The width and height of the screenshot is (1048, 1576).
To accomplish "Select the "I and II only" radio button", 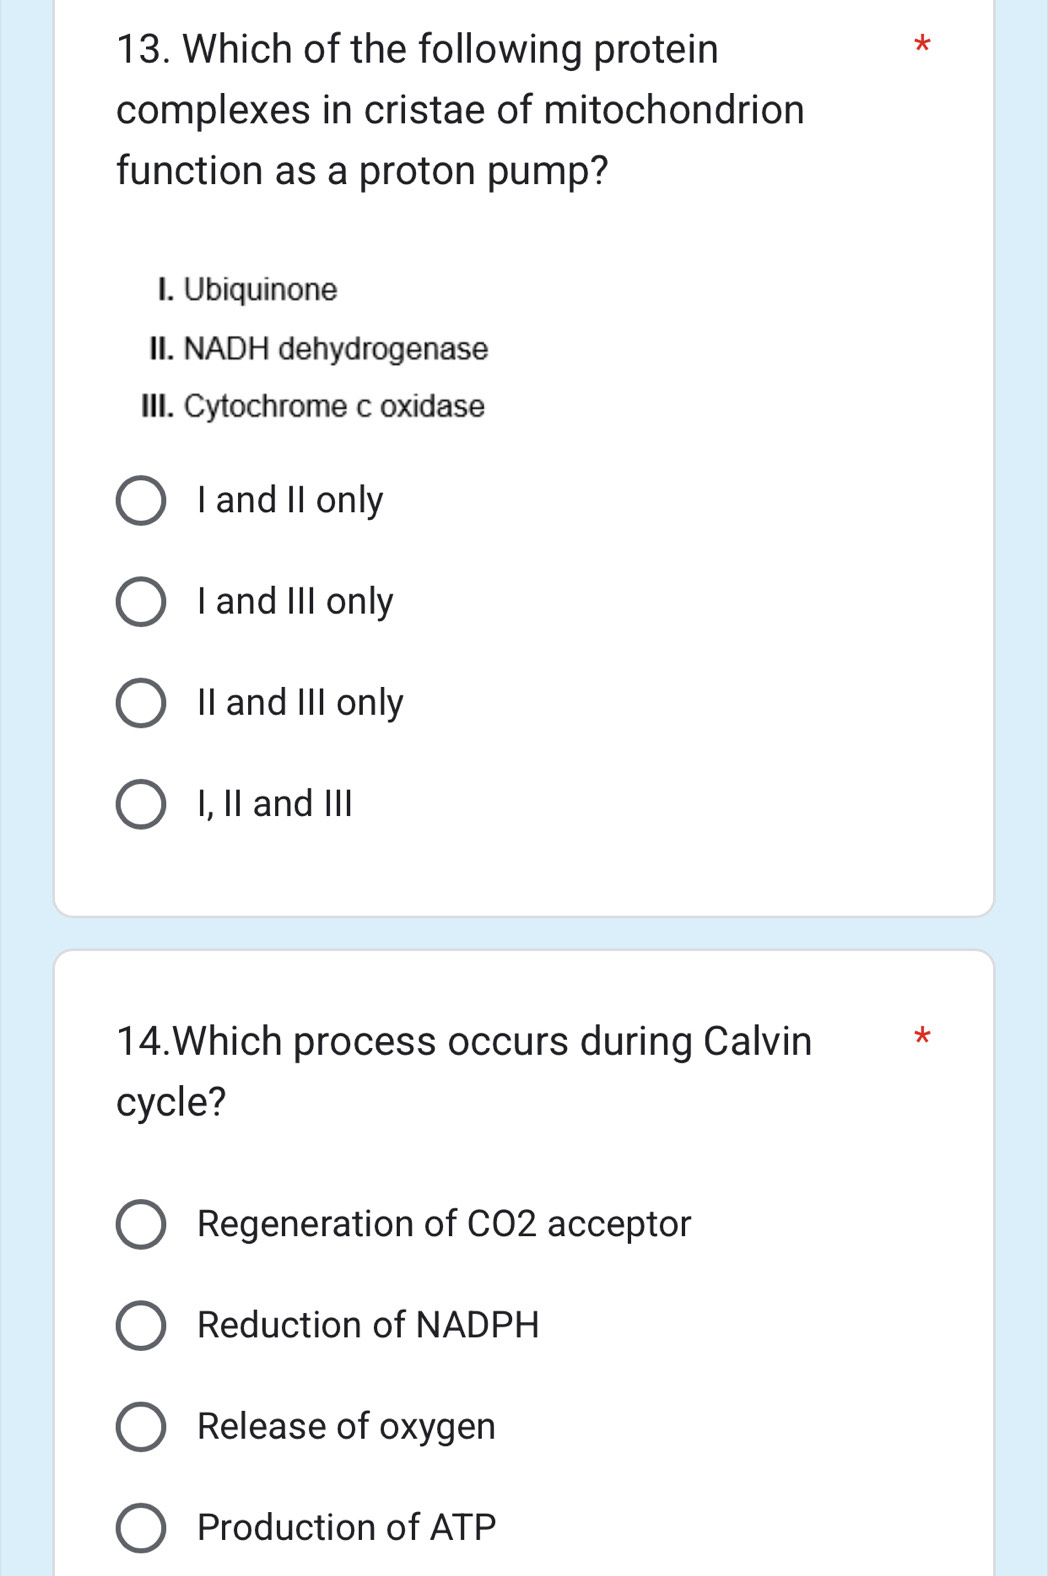I will click(141, 500).
